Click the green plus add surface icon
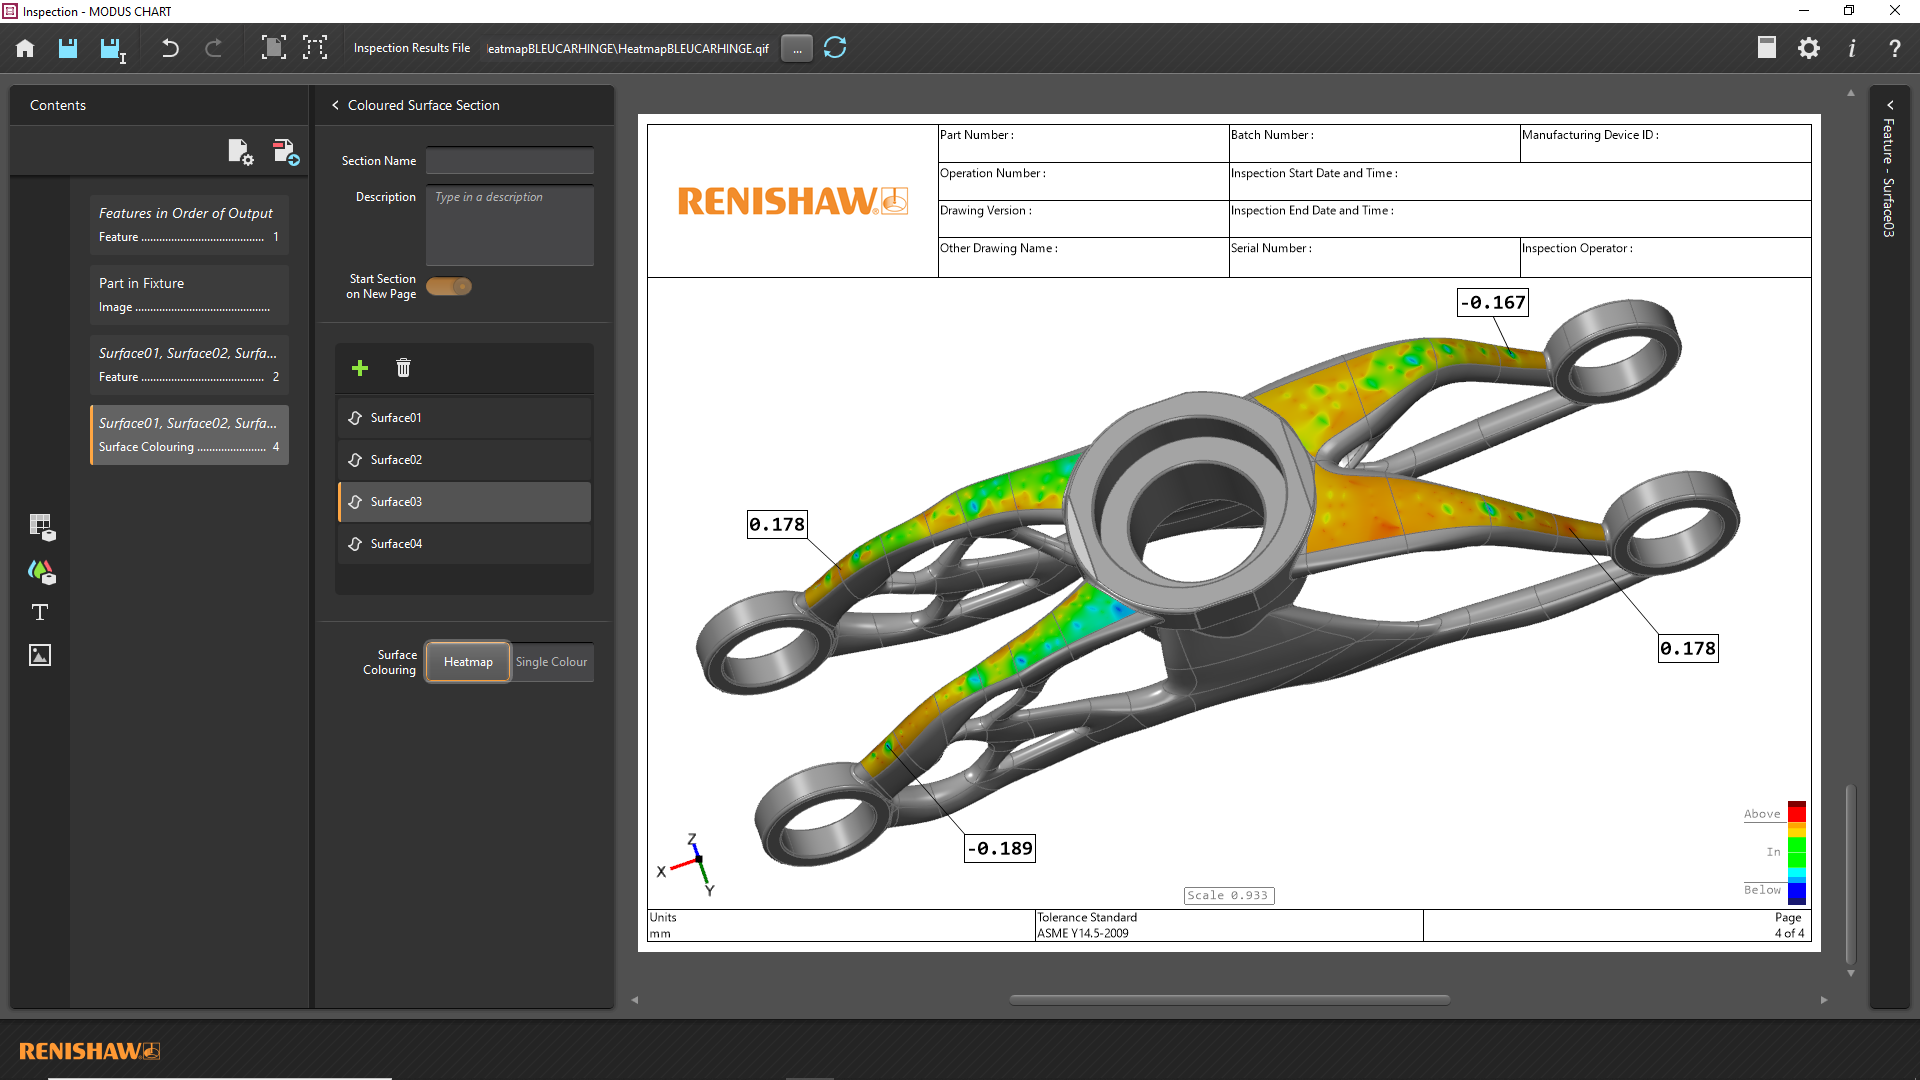 360,368
